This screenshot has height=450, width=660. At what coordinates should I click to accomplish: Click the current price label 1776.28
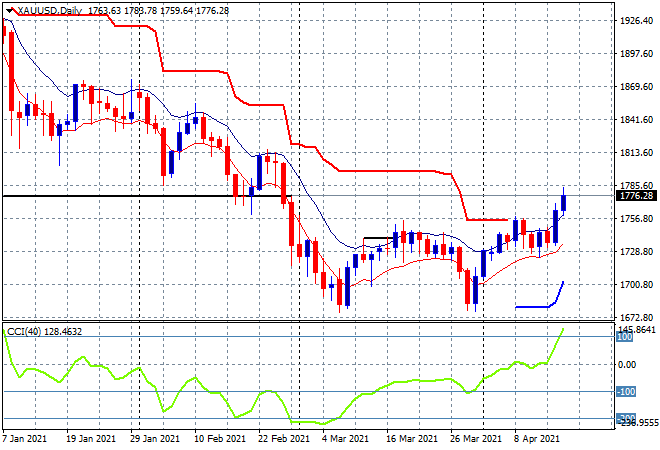click(636, 196)
